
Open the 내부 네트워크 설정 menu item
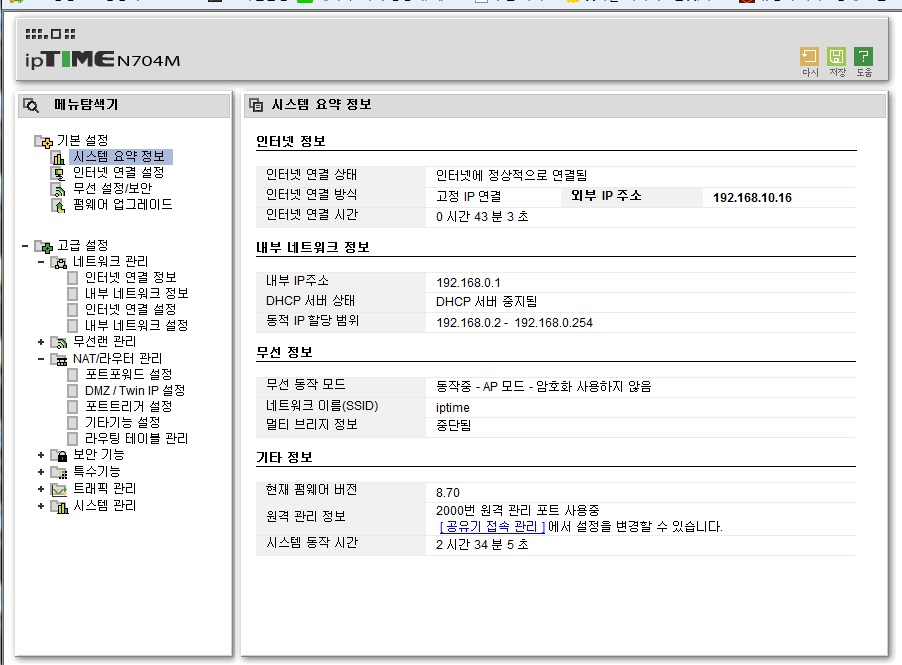point(137,326)
